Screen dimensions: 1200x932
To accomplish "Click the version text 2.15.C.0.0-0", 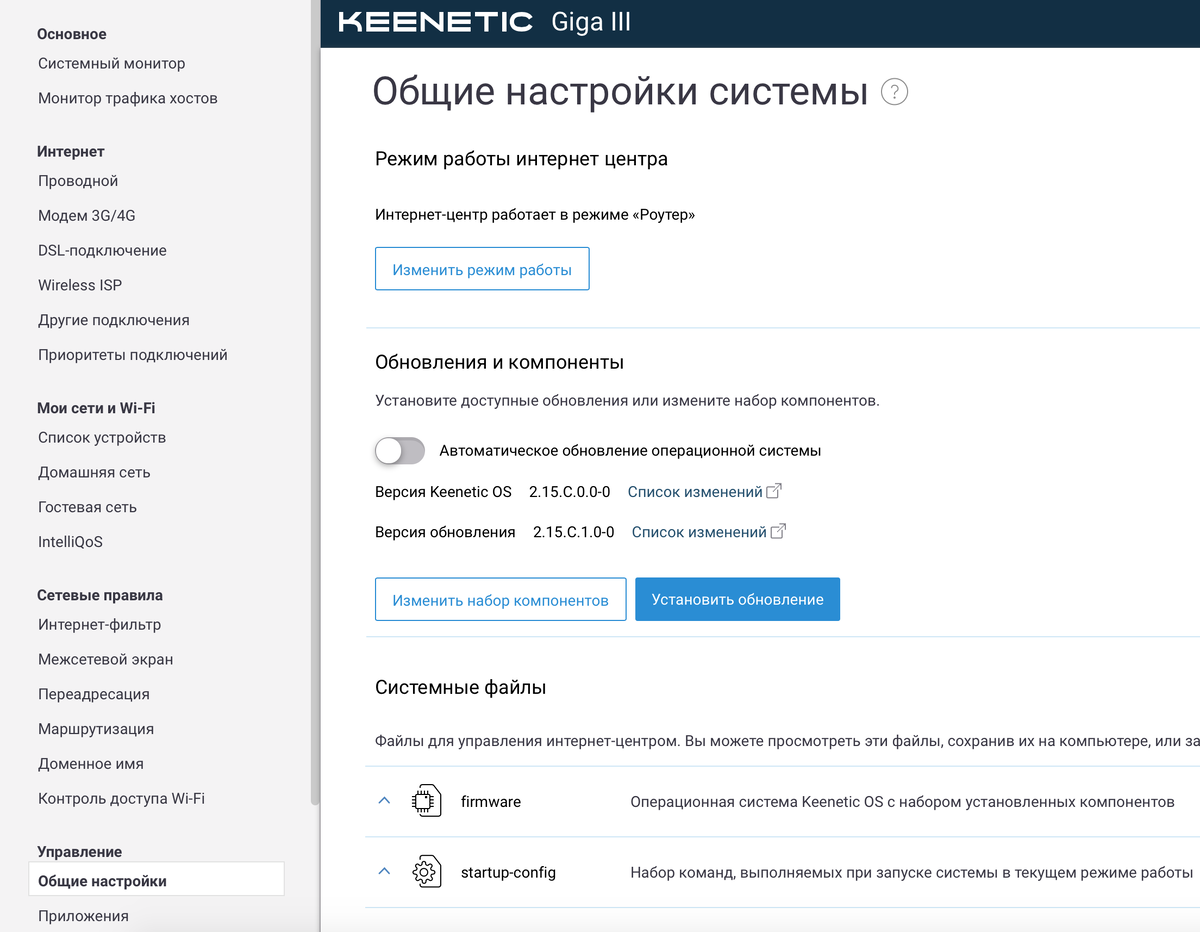I will coord(569,492).
